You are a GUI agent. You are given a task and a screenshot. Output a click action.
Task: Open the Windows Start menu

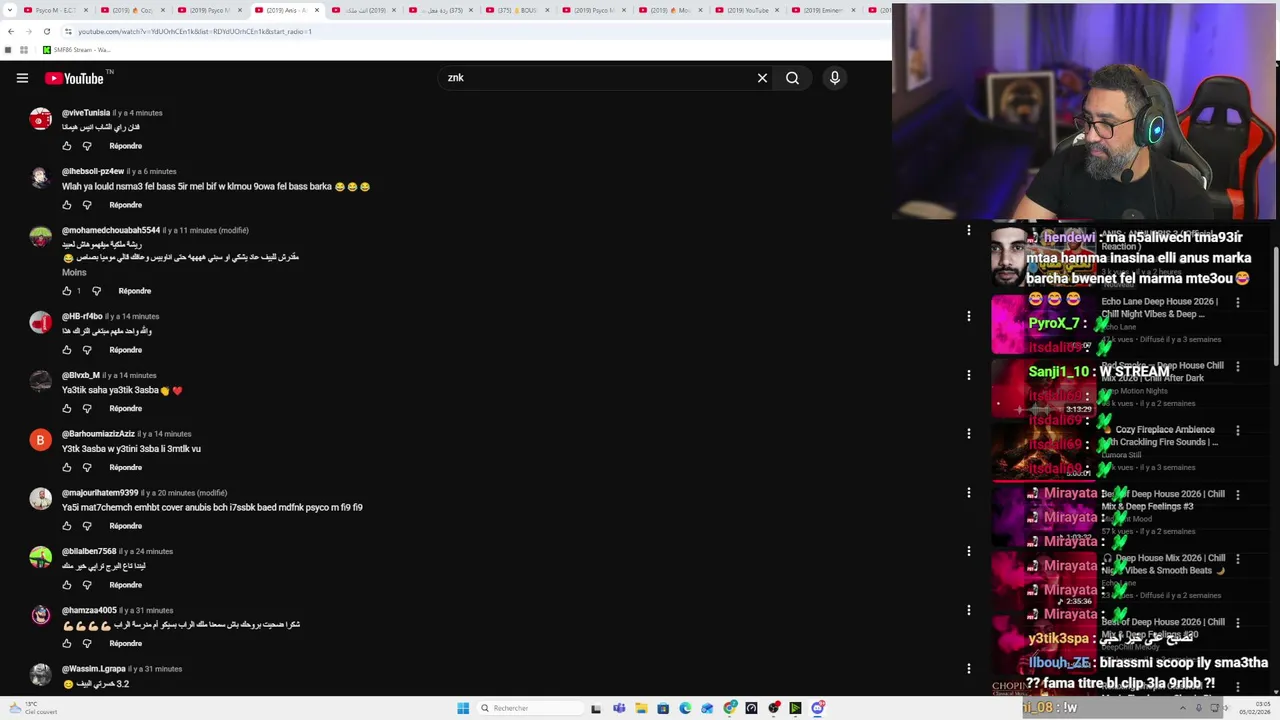coord(463,708)
